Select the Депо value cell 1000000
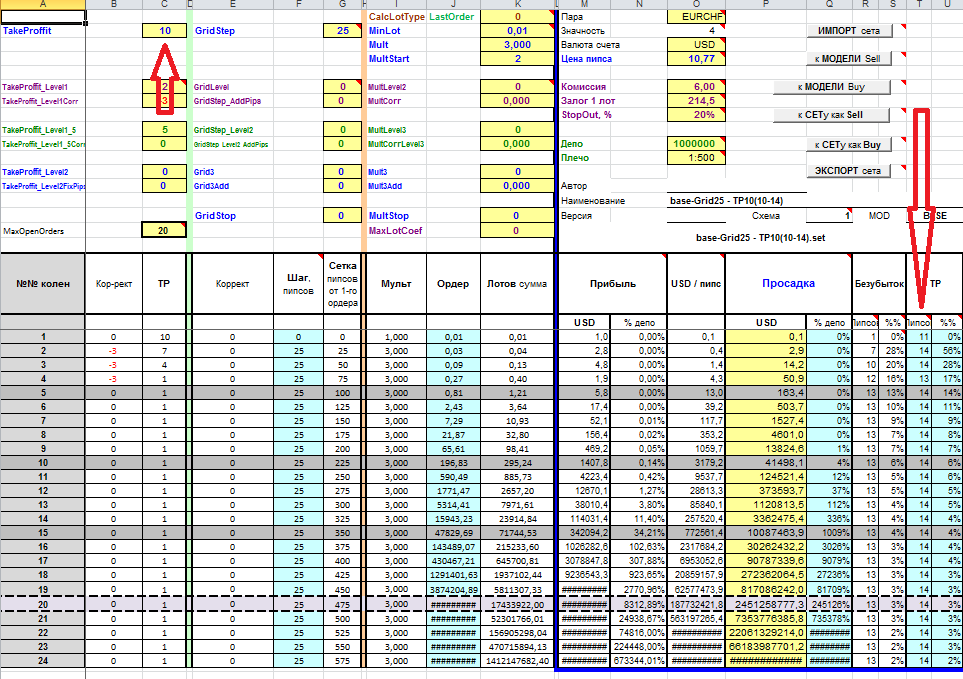The image size is (963, 679). [x=696, y=144]
